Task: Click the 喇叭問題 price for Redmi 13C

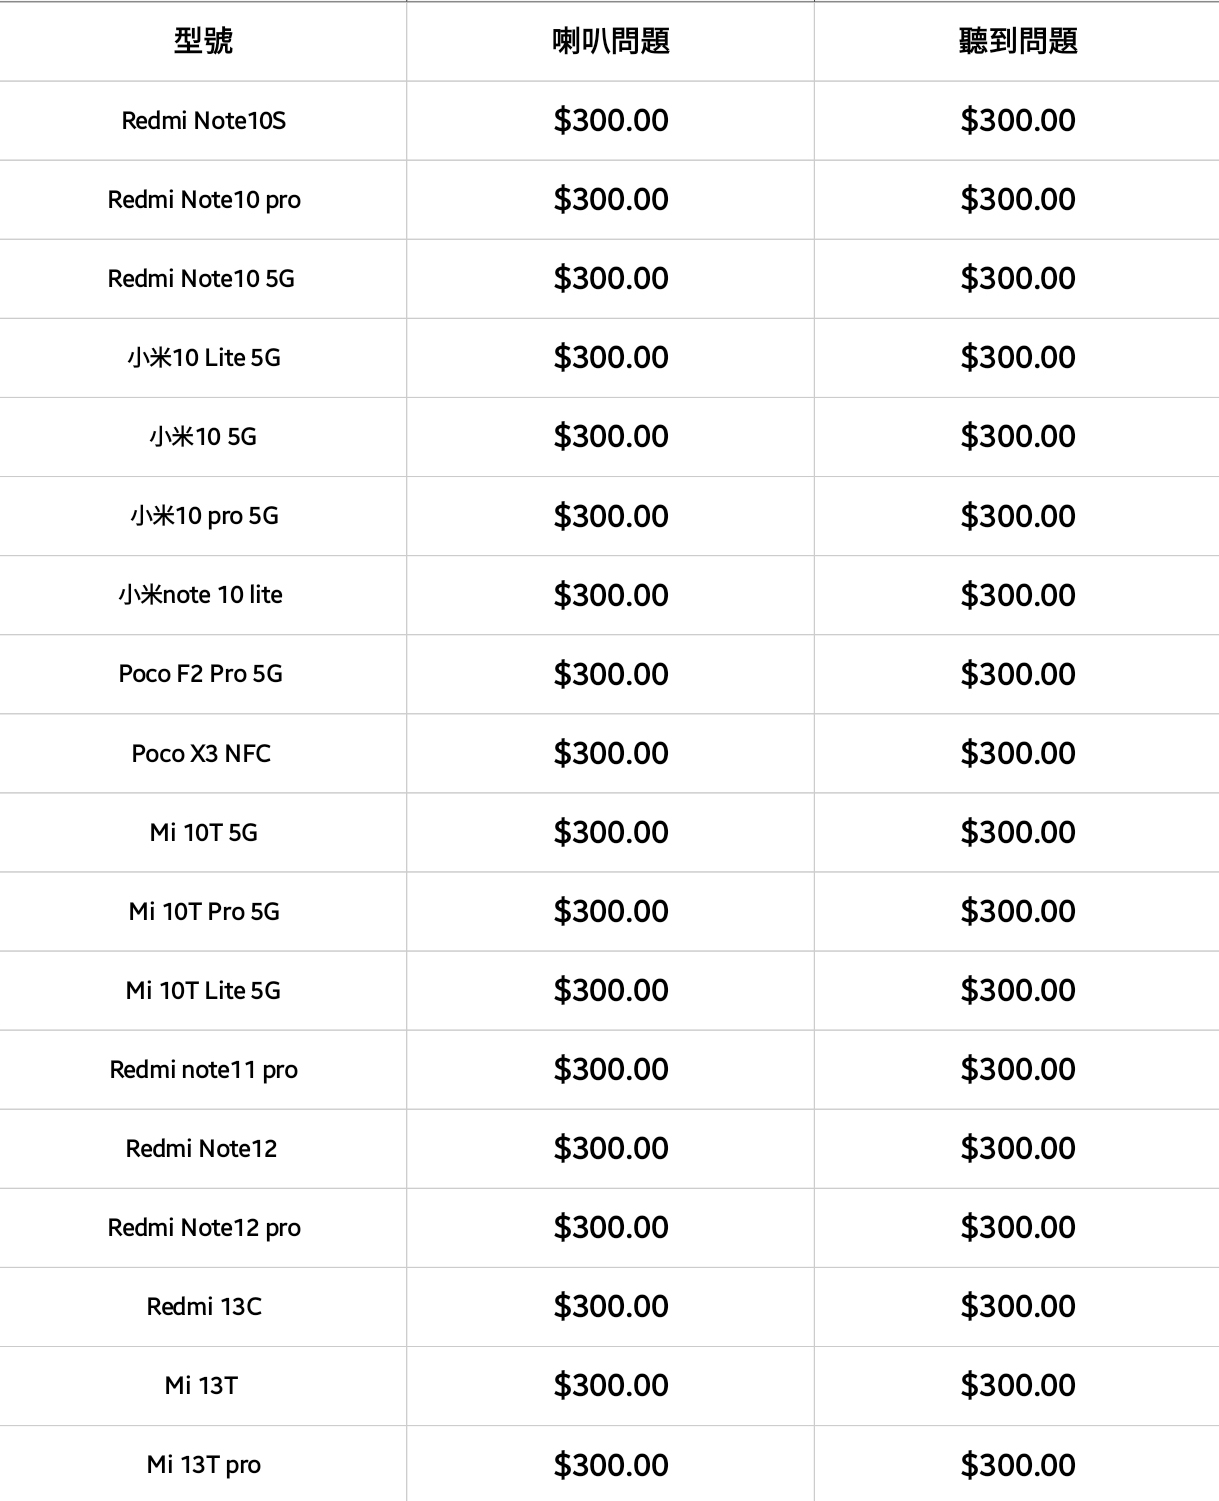Action: click(611, 1306)
